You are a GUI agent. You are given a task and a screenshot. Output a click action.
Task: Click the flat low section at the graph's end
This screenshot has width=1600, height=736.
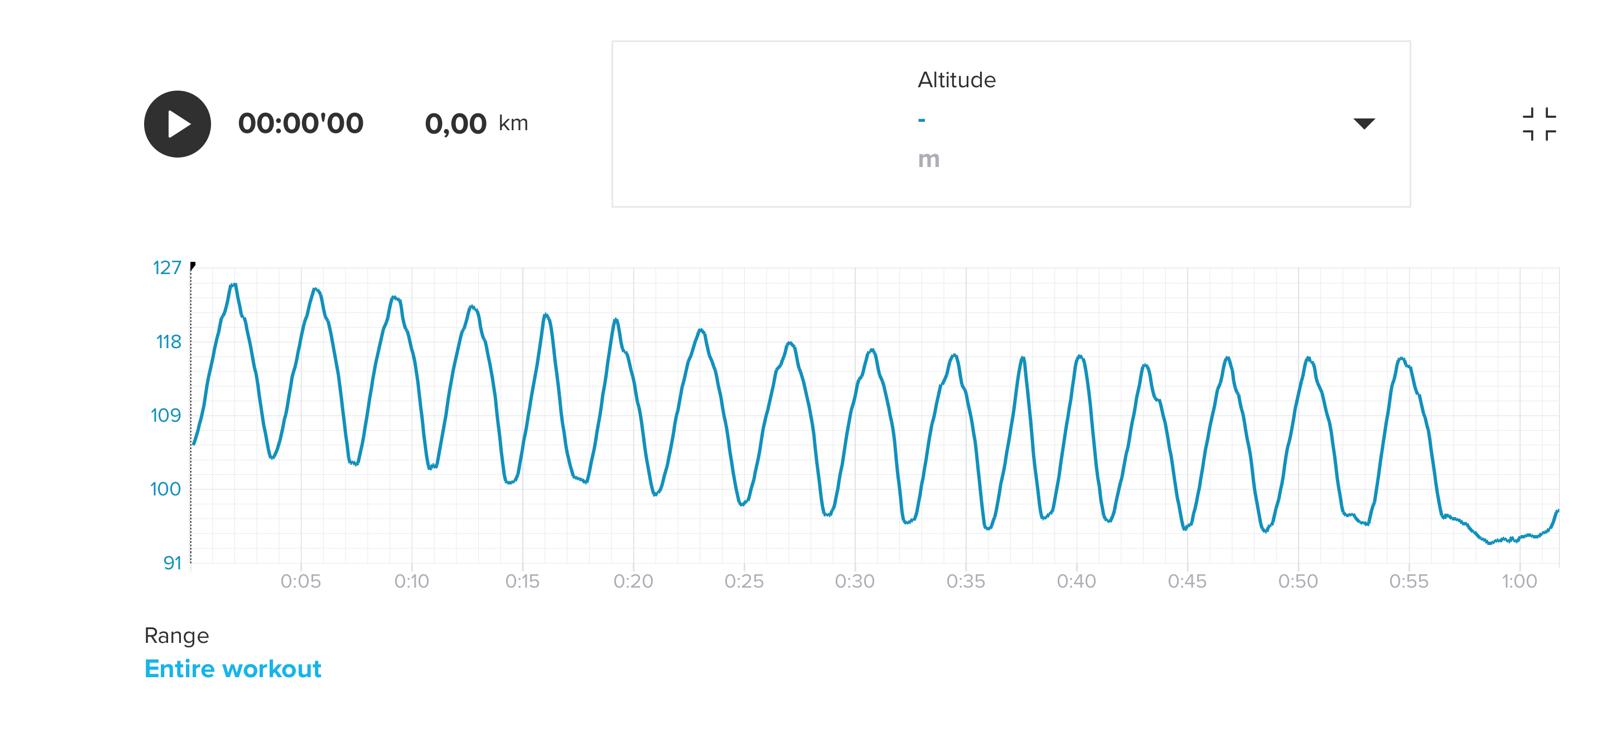pos(1500,540)
